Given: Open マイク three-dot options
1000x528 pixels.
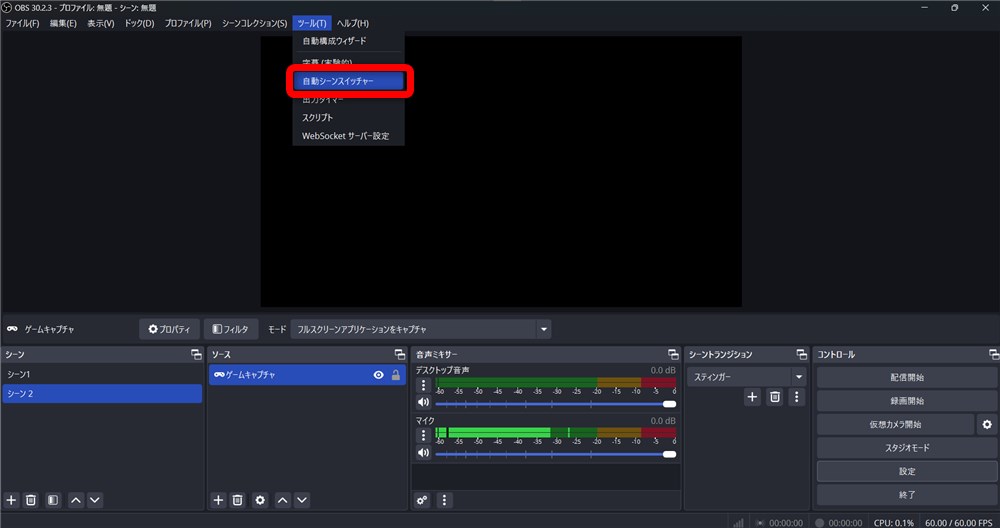Looking at the screenshot, I should pos(423,435).
